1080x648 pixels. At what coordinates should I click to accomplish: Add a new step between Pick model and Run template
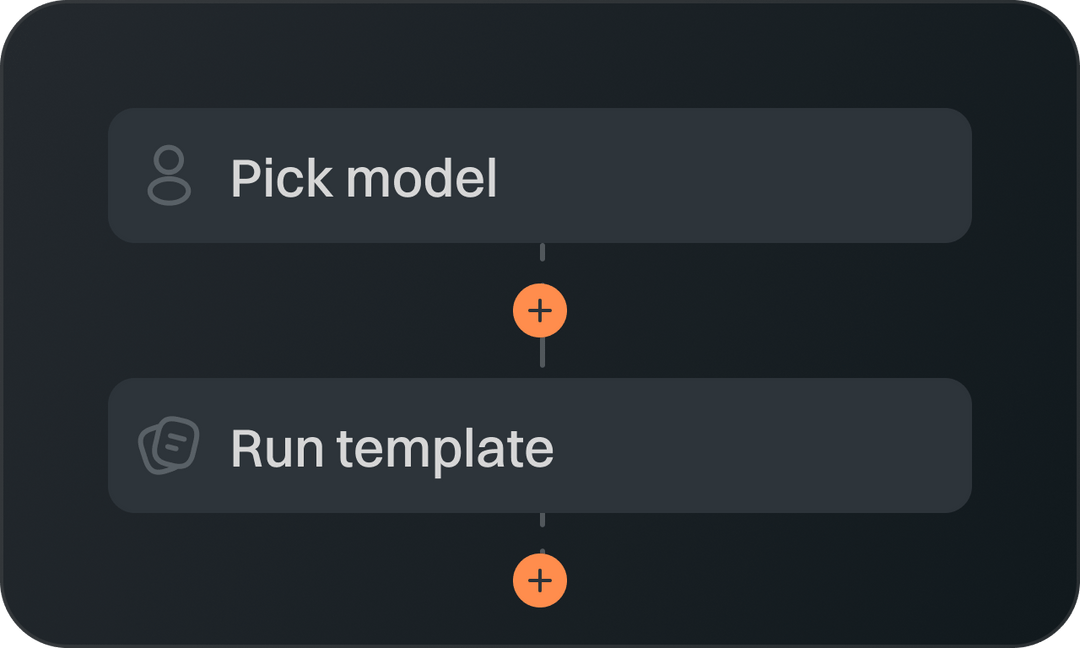pos(540,310)
